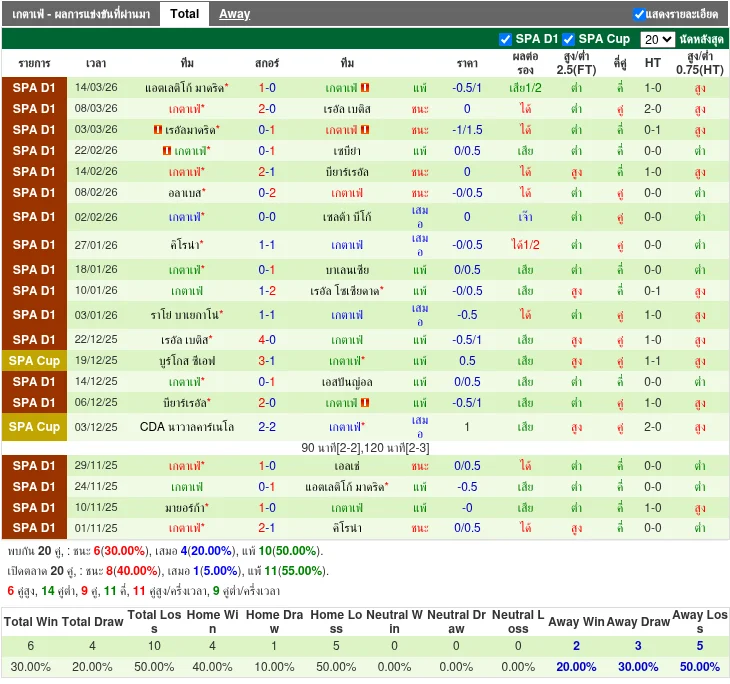This screenshot has width=730, height=684.
Task: Select the Total tab
Action: (x=184, y=14)
